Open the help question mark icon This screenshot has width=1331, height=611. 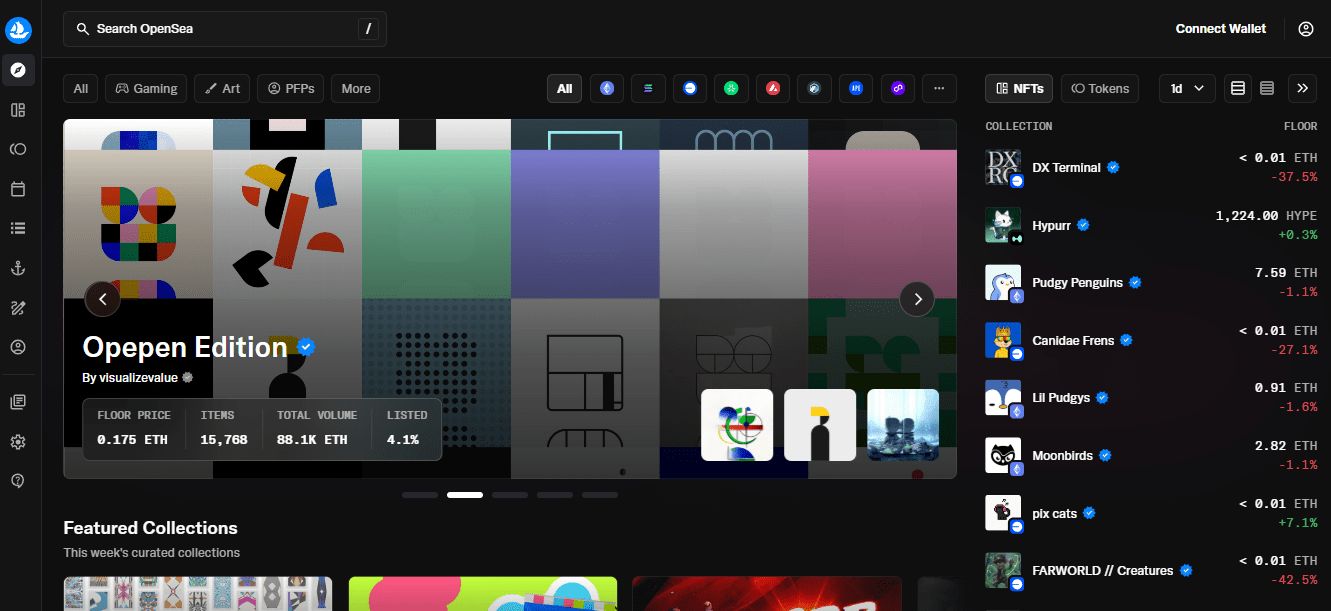18,481
